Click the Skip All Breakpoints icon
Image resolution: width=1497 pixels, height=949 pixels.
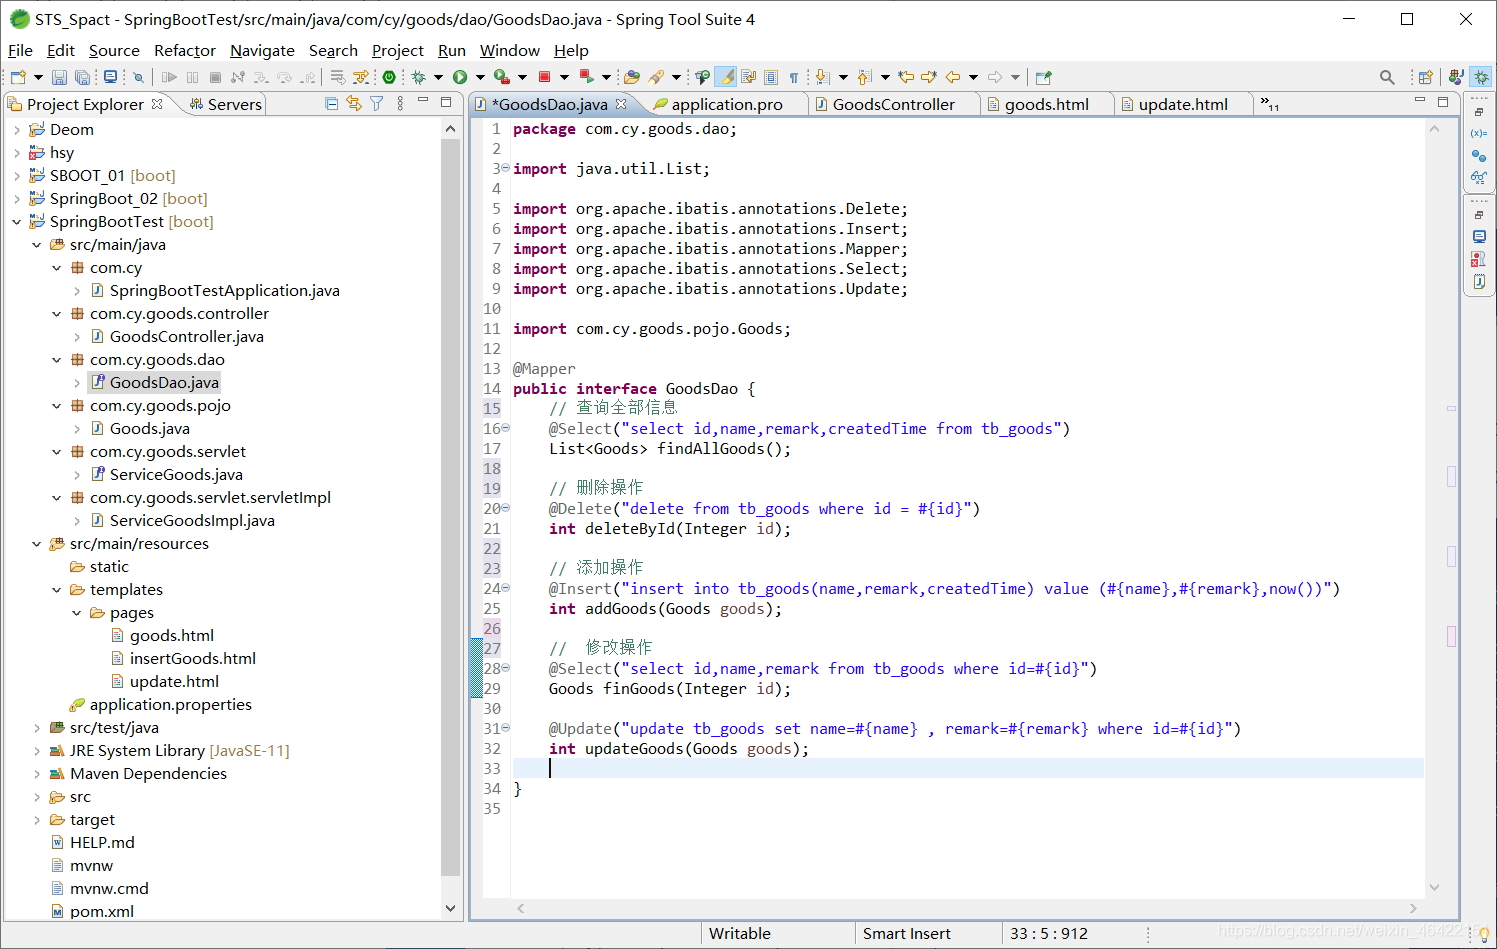click(x=138, y=77)
